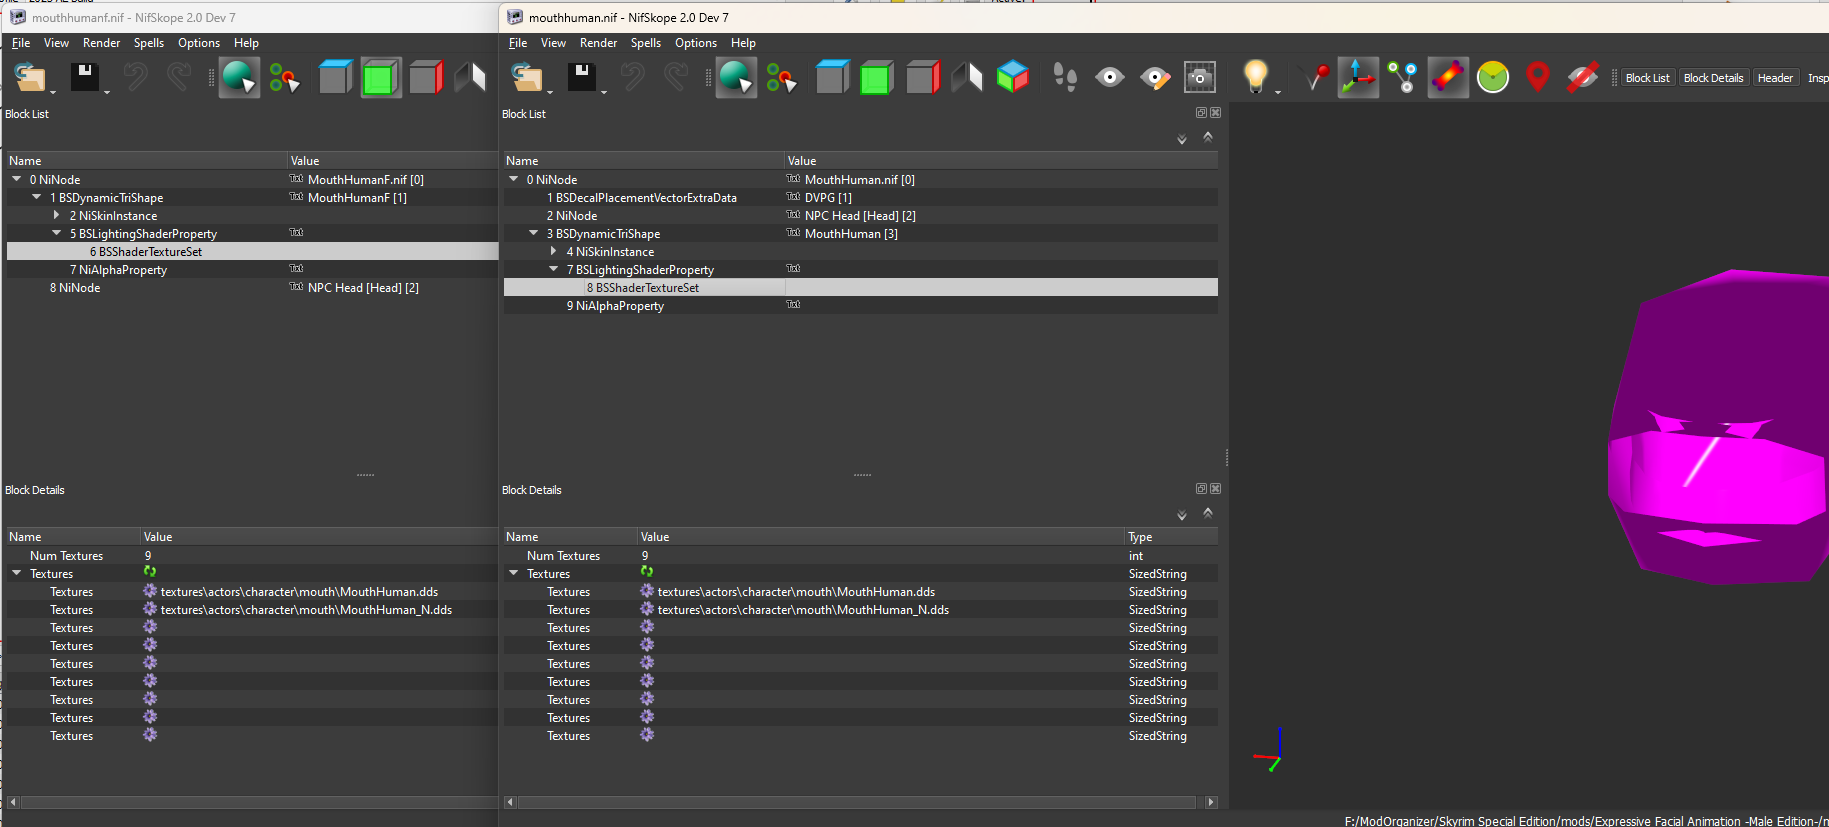
Task: Click the Save floppy icon in mouthhumanf.nif window
Action: [85, 77]
